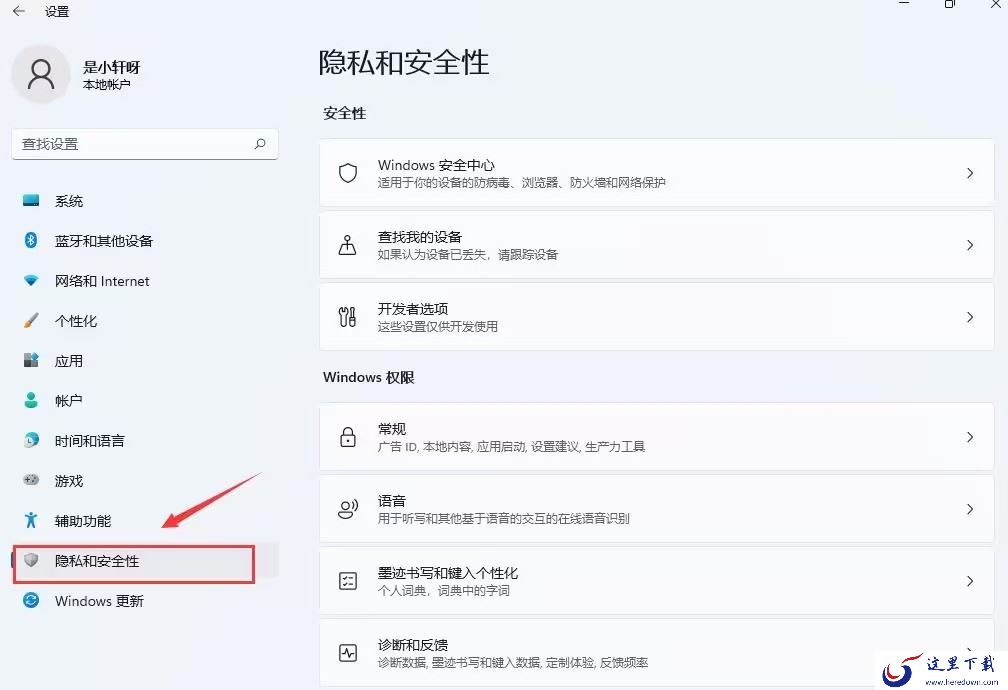The width and height of the screenshot is (1008, 690).
Task: Click the chevron next to 开发者选项
Action: (x=970, y=317)
